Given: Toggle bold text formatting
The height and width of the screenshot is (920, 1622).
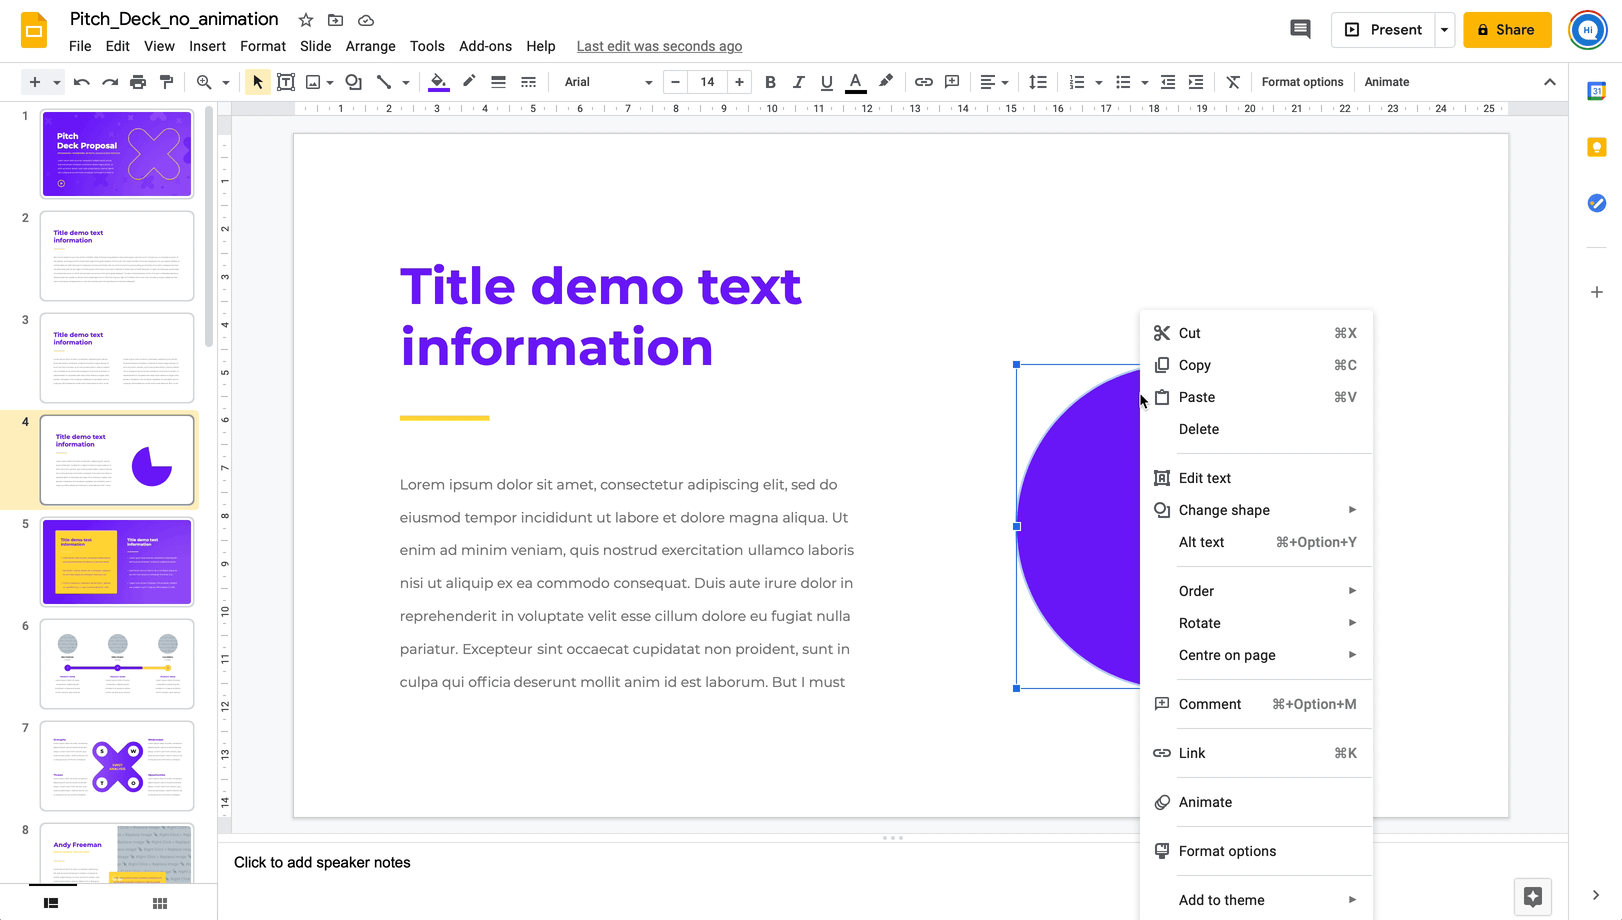Looking at the screenshot, I should click(x=770, y=82).
